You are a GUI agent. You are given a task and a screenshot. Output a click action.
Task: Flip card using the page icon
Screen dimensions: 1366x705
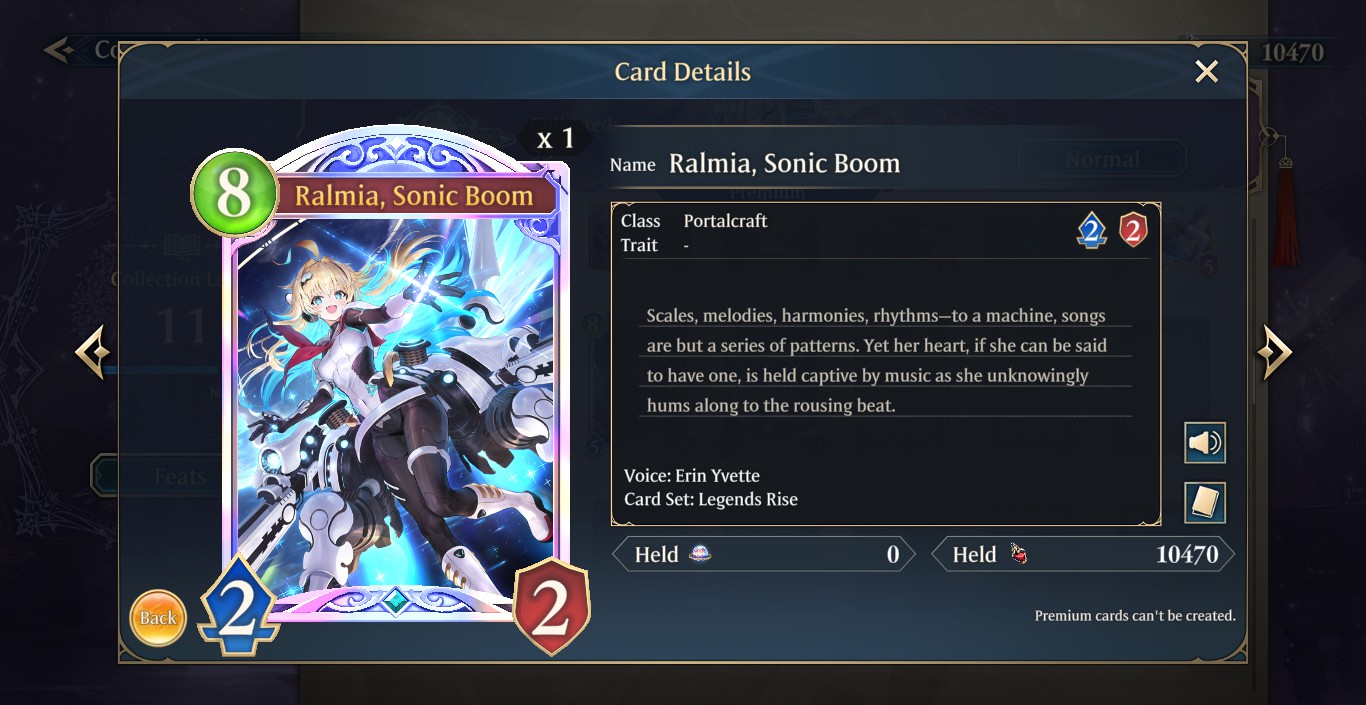pos(1205,502)
